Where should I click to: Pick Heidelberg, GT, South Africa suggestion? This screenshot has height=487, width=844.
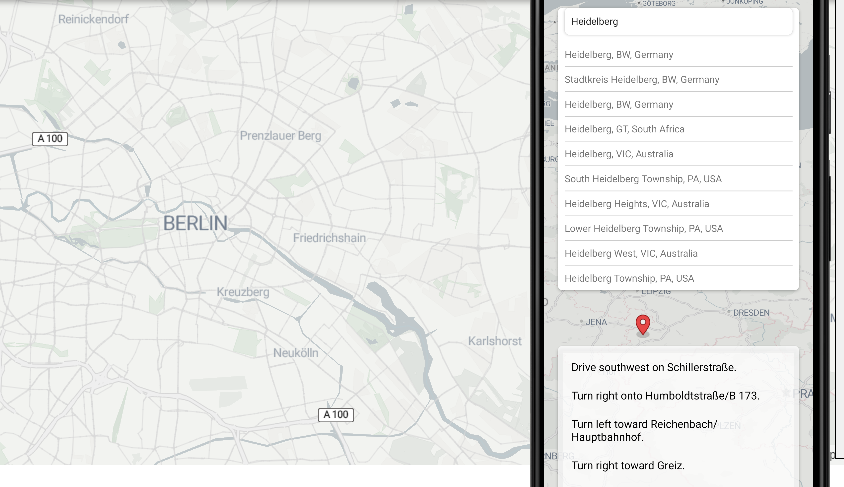tap(678, 129)
